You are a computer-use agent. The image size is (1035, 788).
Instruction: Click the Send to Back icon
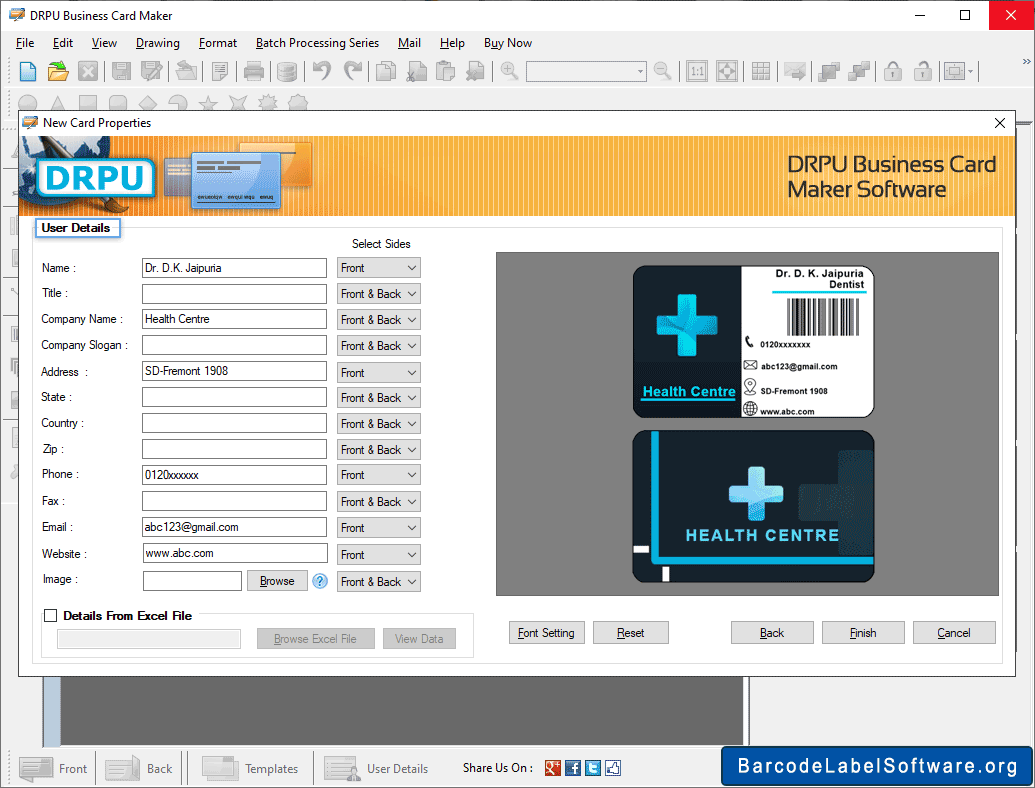point(859,71)
